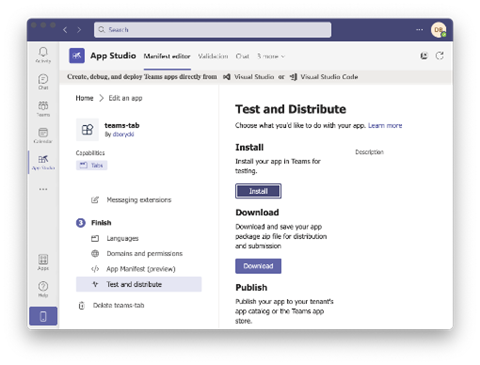This screenshot has height=365, width=480.
Task: Click the Publish heading
Action: pos(251,288)
